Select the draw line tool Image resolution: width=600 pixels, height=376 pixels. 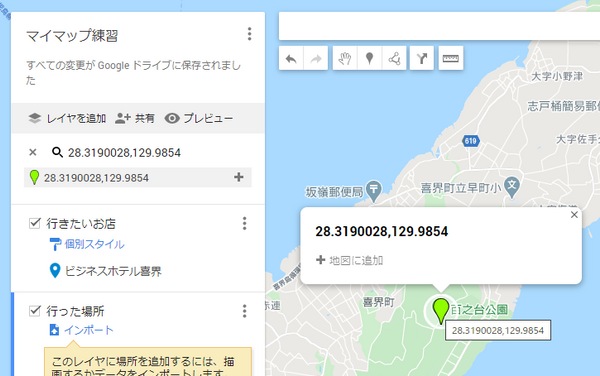394,59
